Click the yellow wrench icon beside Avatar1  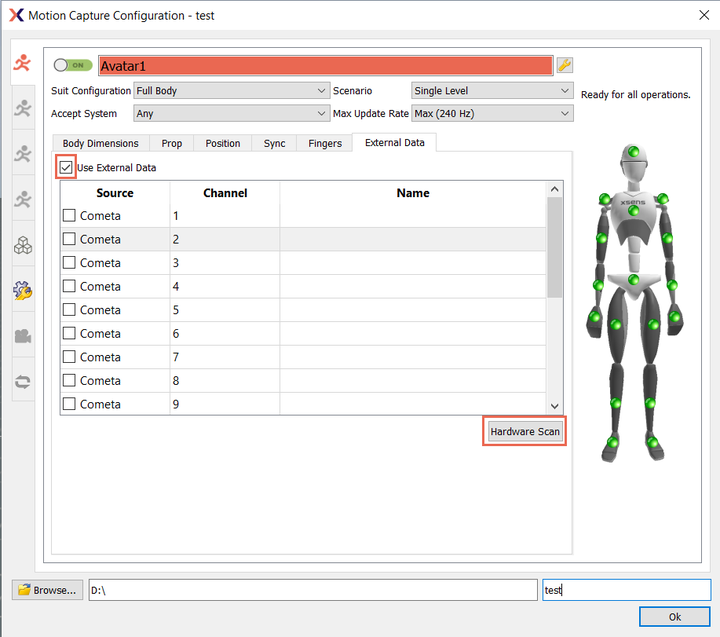pyautogui.click(x=564, y=65)
